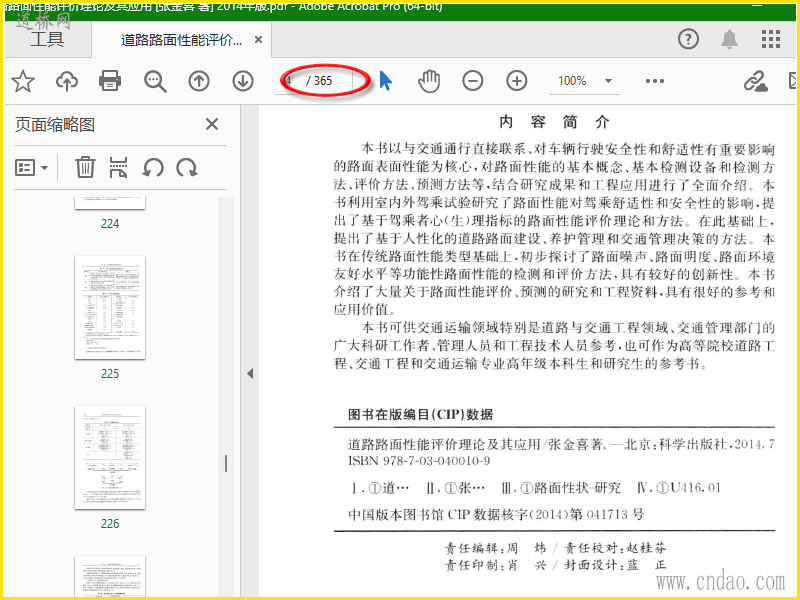Open the page extract scissors tool
The height and width of the screenshot is (600, 800).
(118, 167)
